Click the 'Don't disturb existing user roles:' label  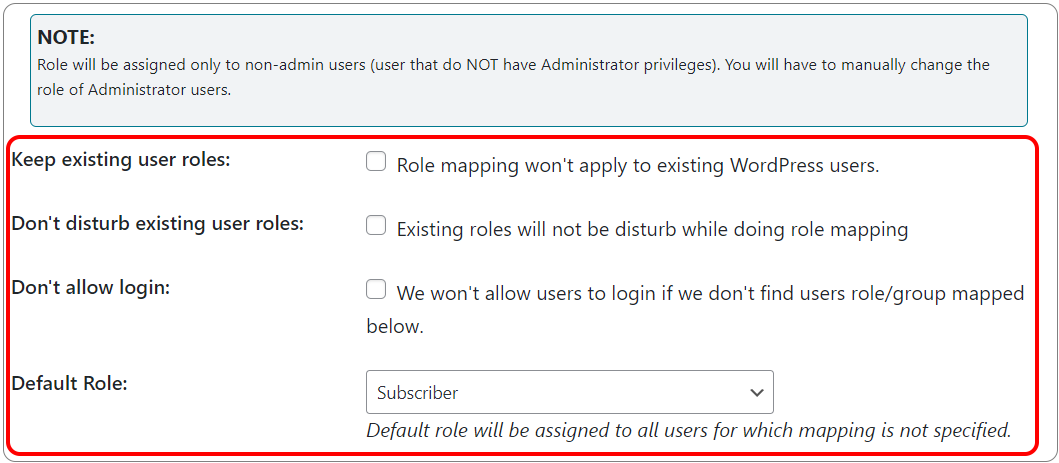(x=158, y=225)
